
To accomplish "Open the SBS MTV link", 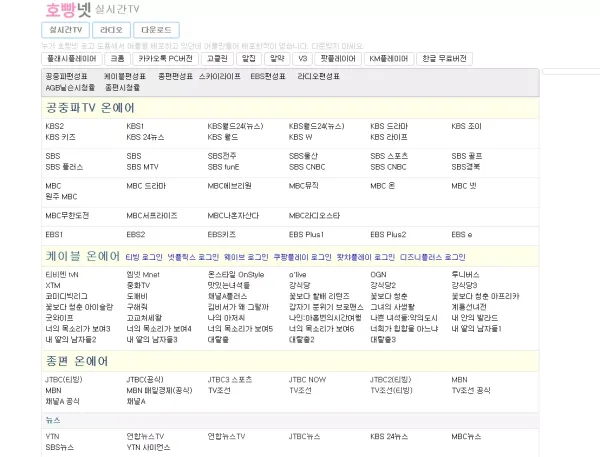I will coord(142,167).
